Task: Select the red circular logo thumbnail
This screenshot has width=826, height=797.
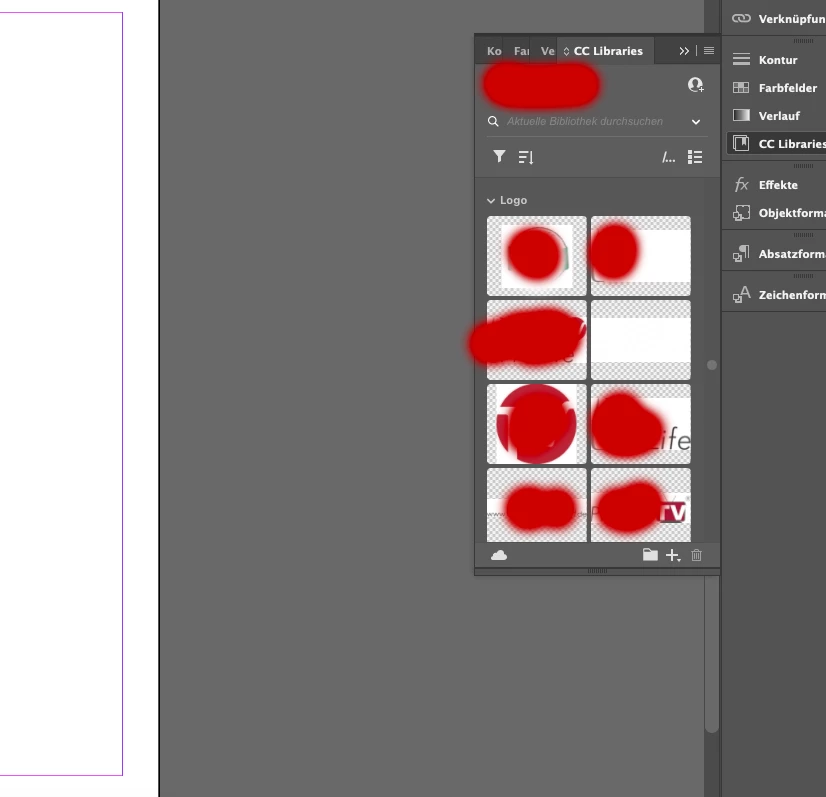Action: [x=536, y=424]
